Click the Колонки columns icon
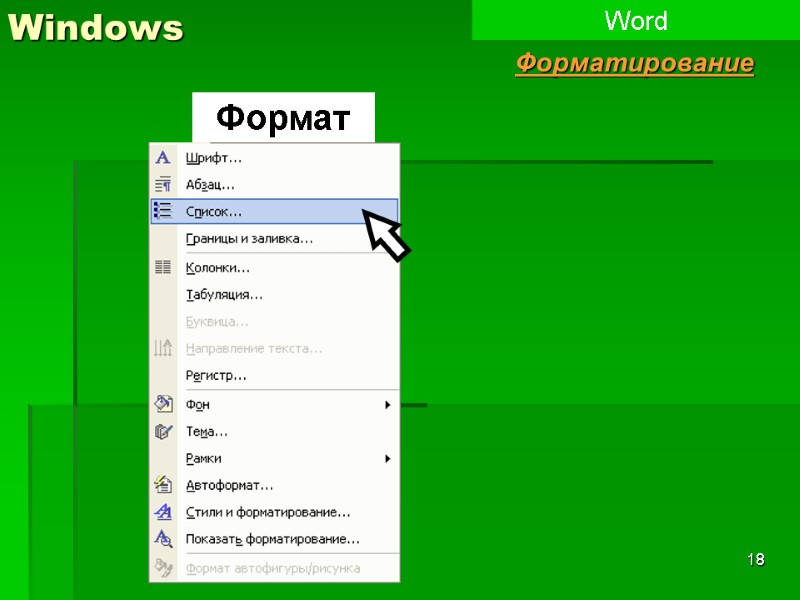The height and width of the screenshot is (600, 800). [163, 267]
